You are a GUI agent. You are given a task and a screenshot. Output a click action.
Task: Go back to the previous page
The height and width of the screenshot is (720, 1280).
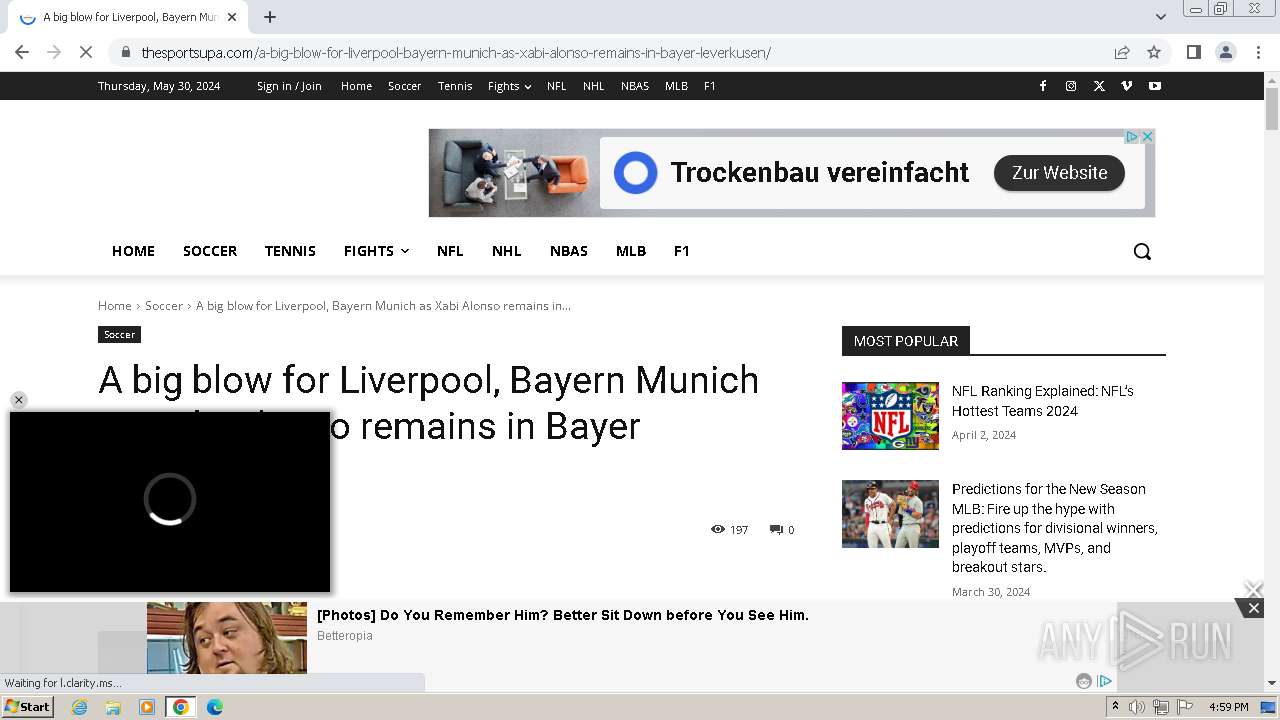(x=22, y=52)
